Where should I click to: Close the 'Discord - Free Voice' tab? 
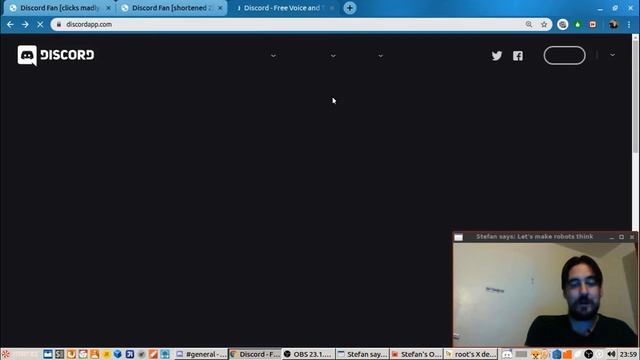pyautogui.click(x=332, y=8)
